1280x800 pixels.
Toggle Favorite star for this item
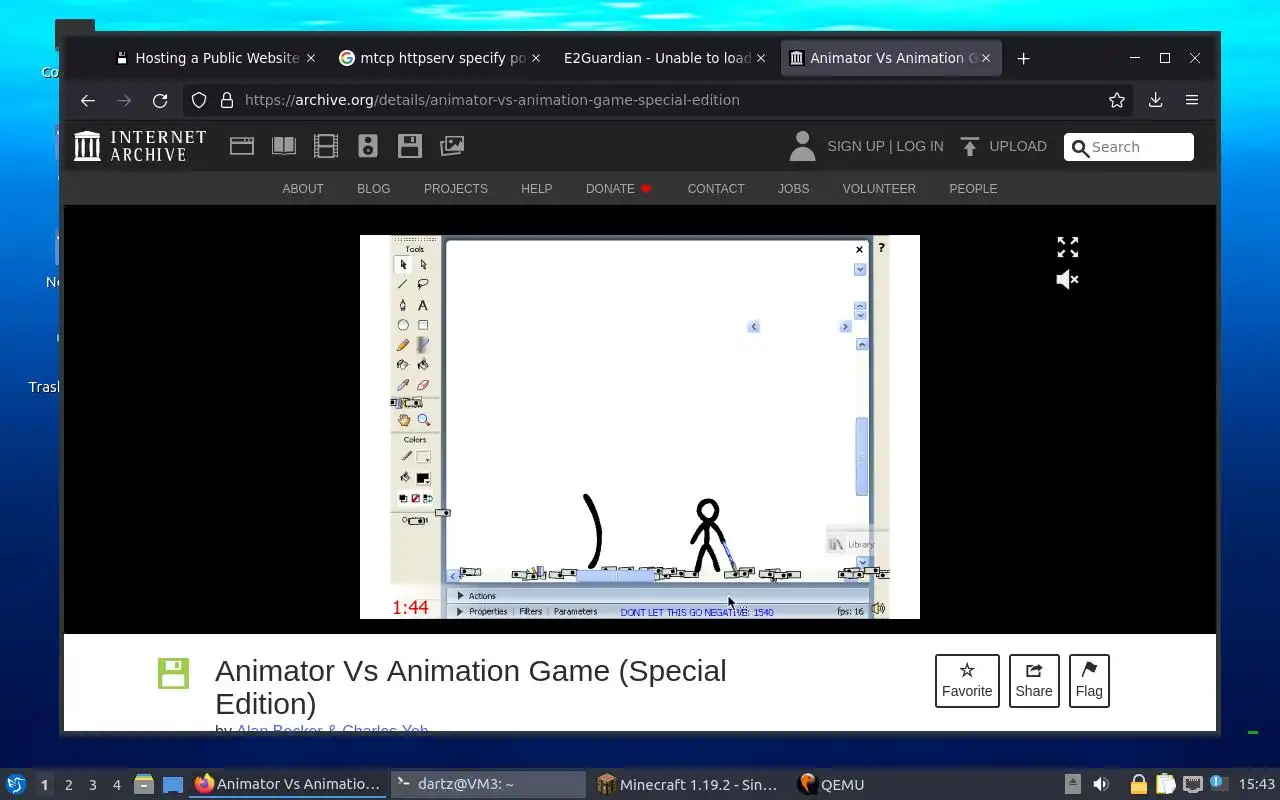click(x=967, y=681)
